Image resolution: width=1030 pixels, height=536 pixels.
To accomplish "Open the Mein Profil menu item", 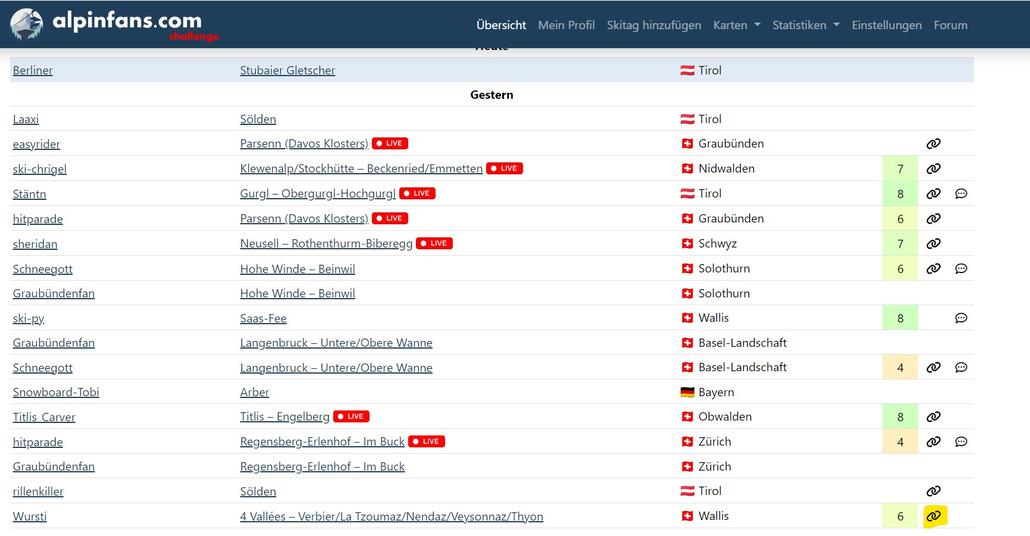I will [x=566, y=25].
